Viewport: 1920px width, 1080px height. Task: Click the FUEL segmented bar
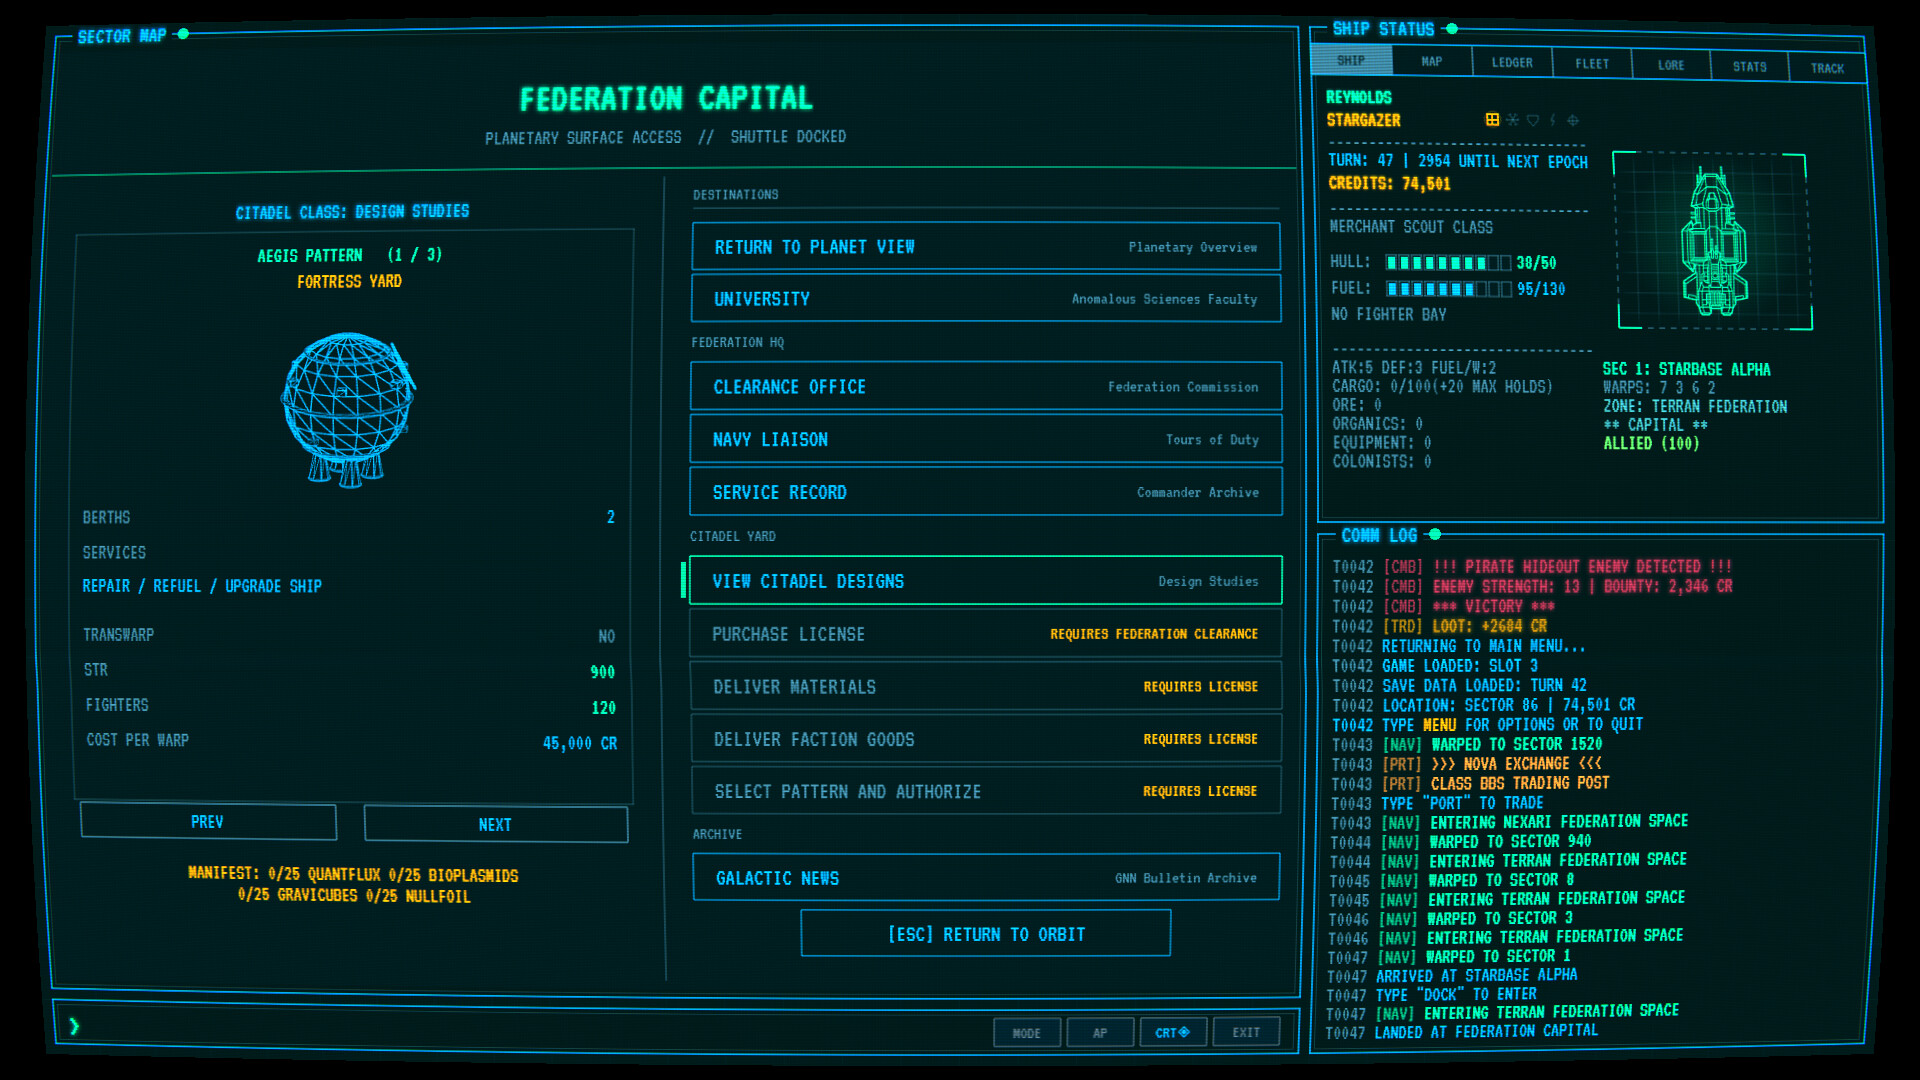(x=1449, y=289)
